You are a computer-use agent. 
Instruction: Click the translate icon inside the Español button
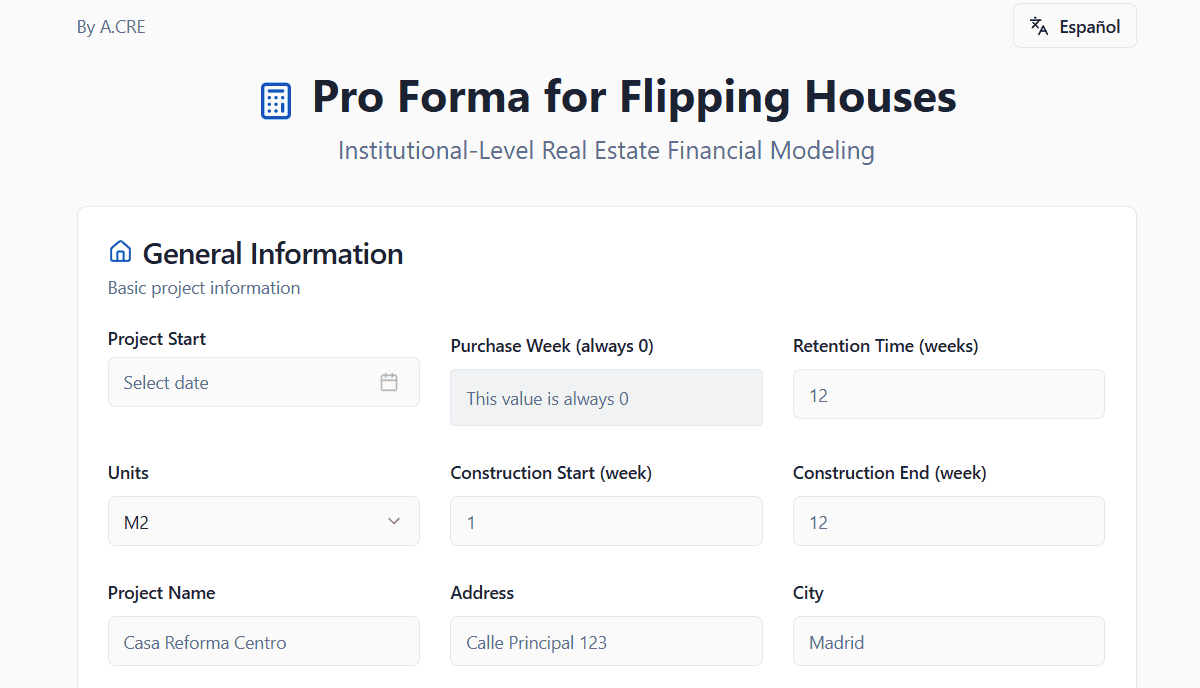click(x=1039, y=25)
